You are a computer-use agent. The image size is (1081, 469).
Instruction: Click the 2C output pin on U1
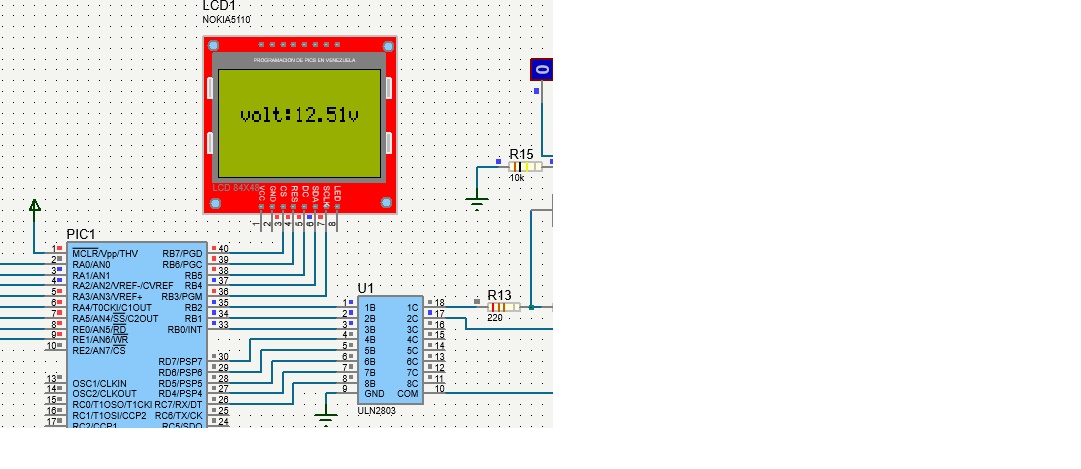[412, 318]
